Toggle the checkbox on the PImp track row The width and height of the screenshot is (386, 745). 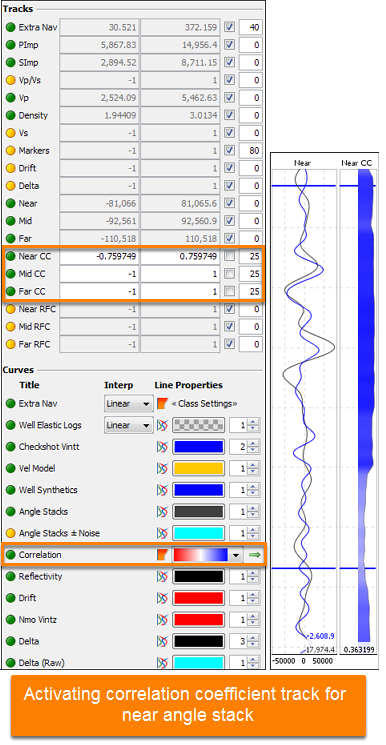(x=230, y=45)
